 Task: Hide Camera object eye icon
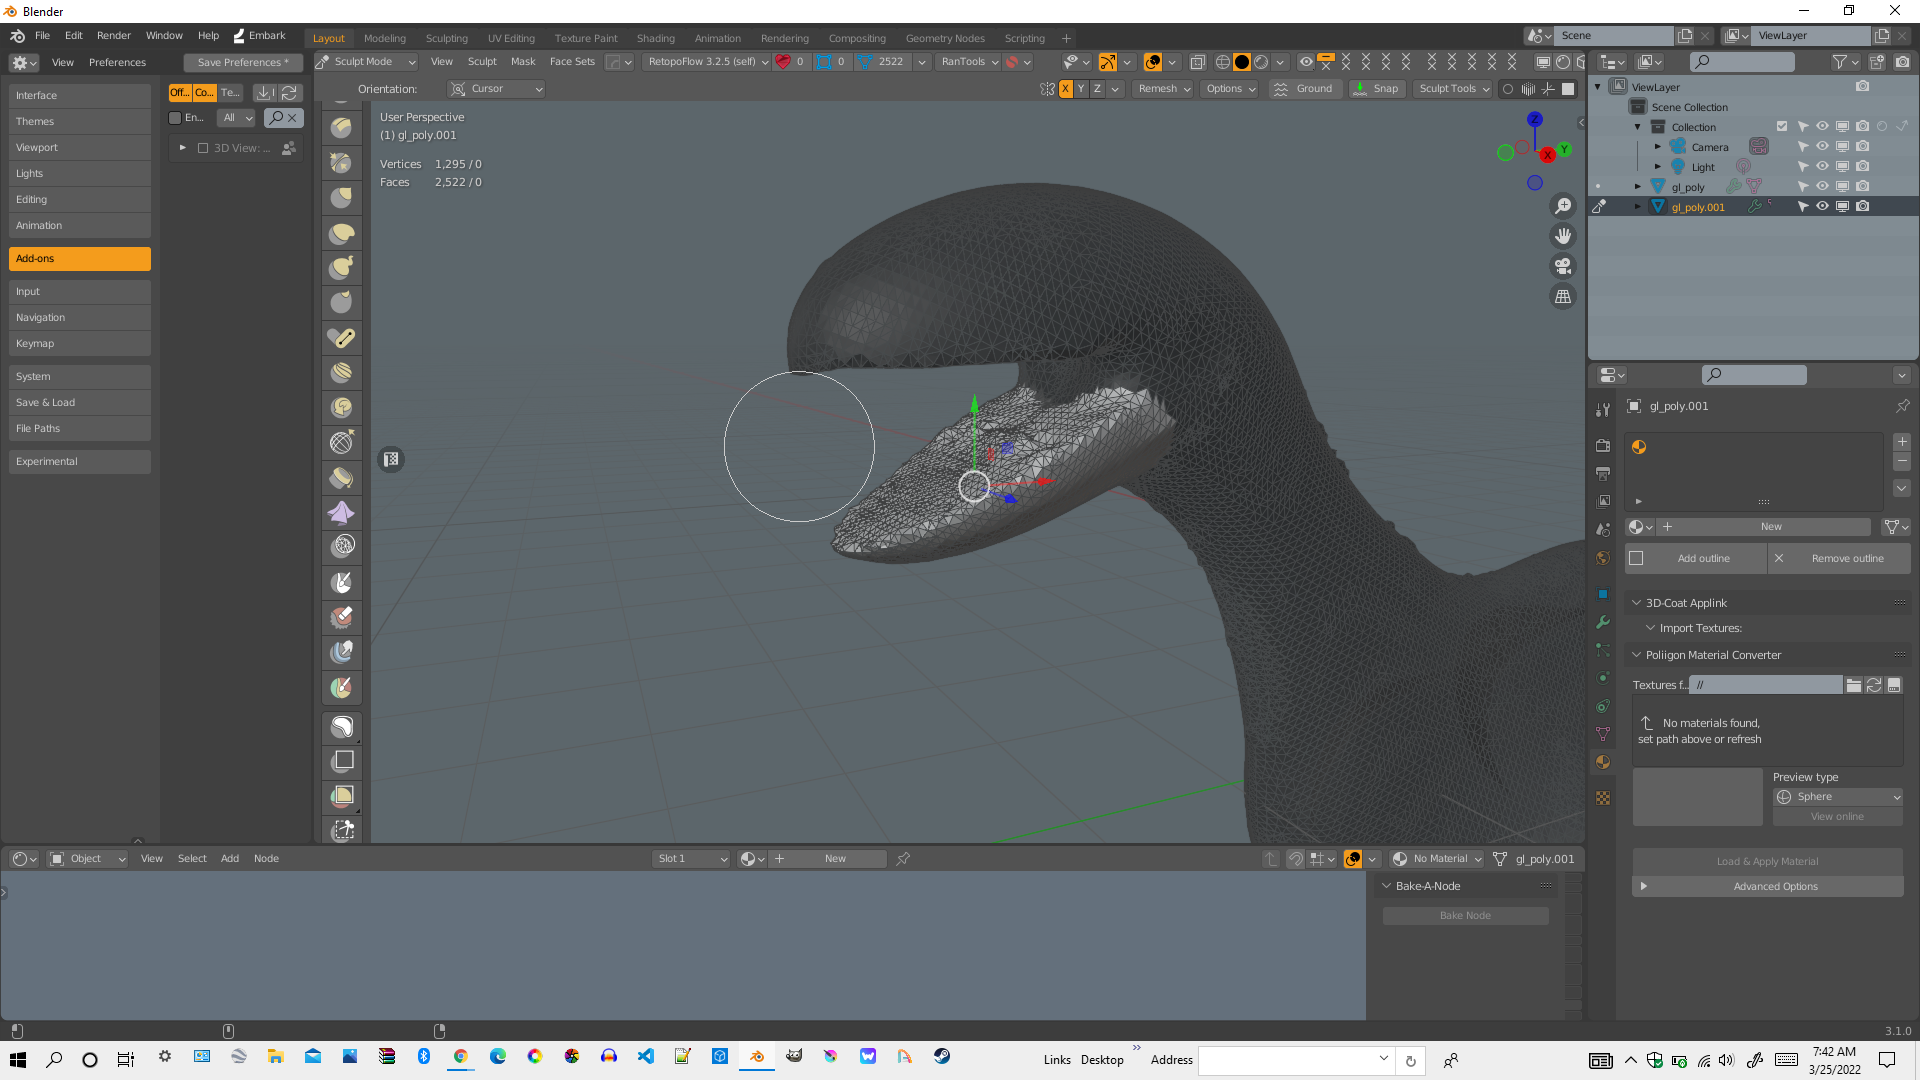coord(1822,147)
